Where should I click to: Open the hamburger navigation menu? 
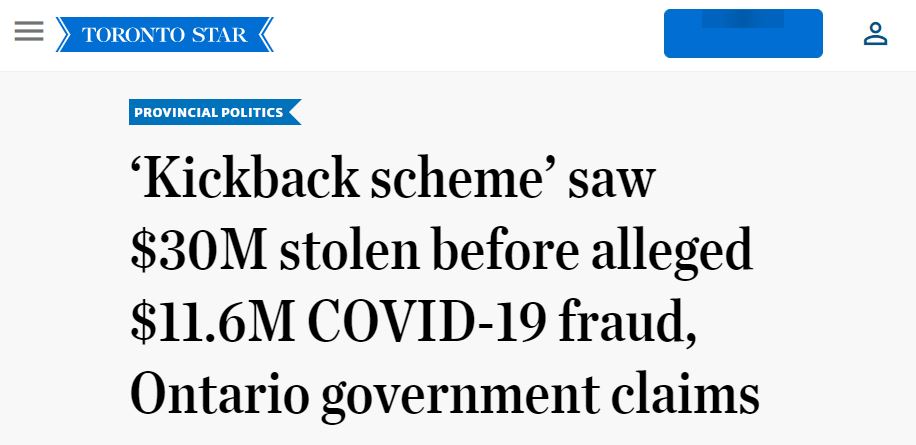29,32
